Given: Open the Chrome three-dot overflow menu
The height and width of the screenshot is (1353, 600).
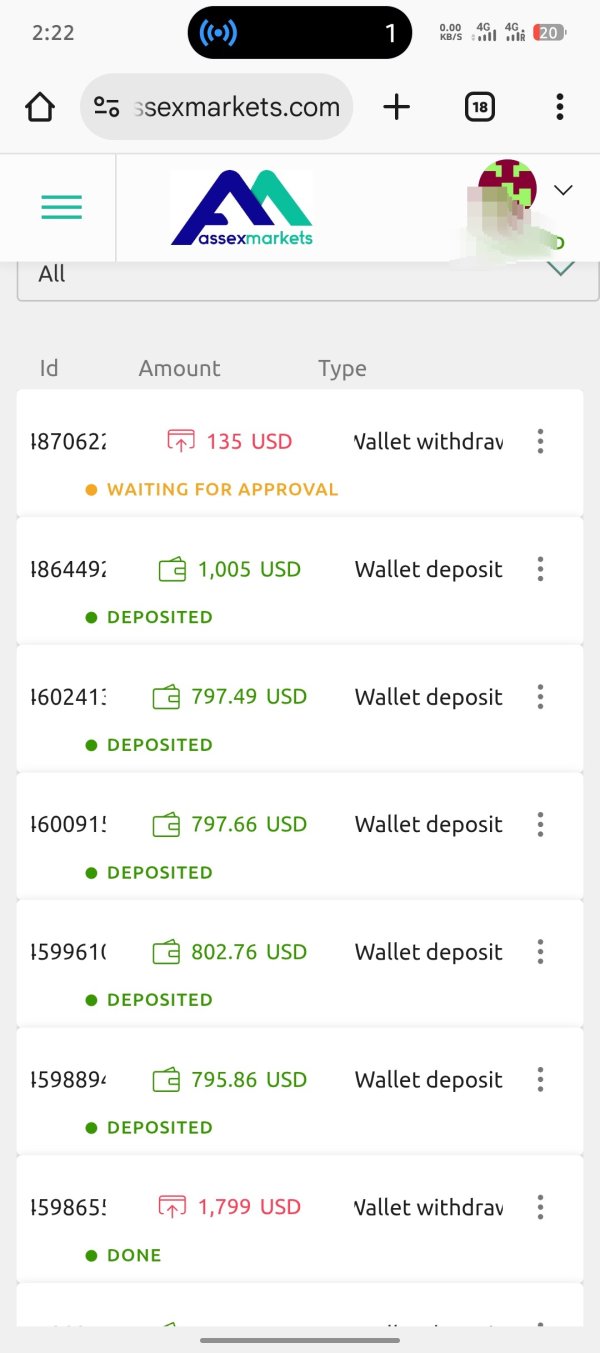Looking at the screenshot, I should tap(559, 107).
